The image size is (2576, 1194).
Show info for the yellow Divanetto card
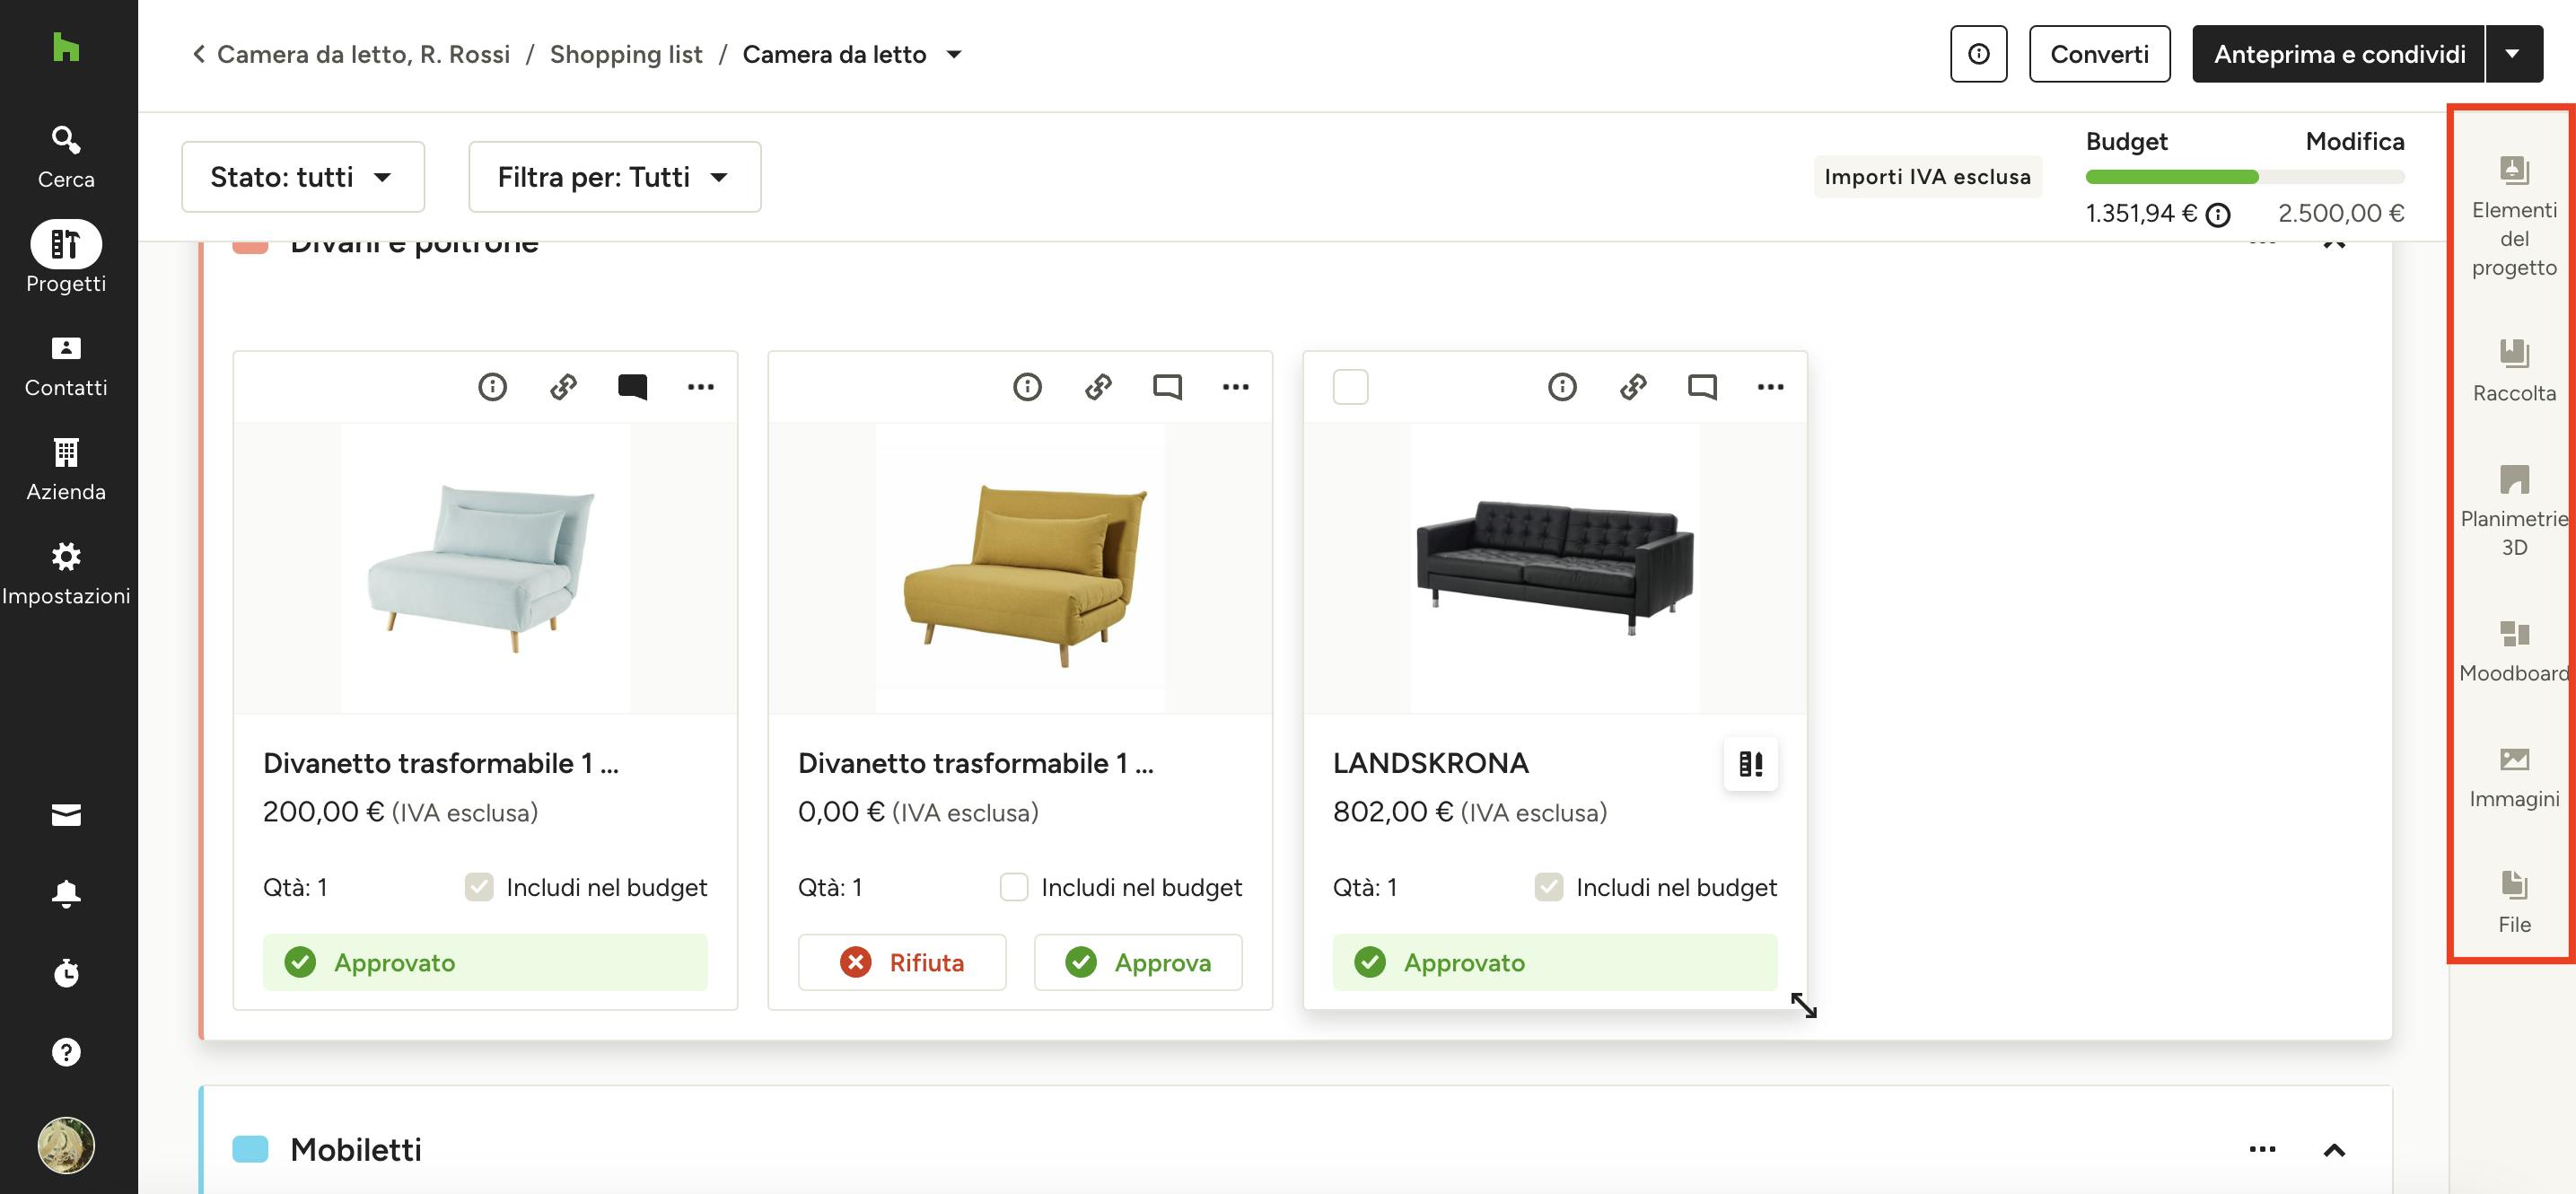click(x=1027, y=387)
